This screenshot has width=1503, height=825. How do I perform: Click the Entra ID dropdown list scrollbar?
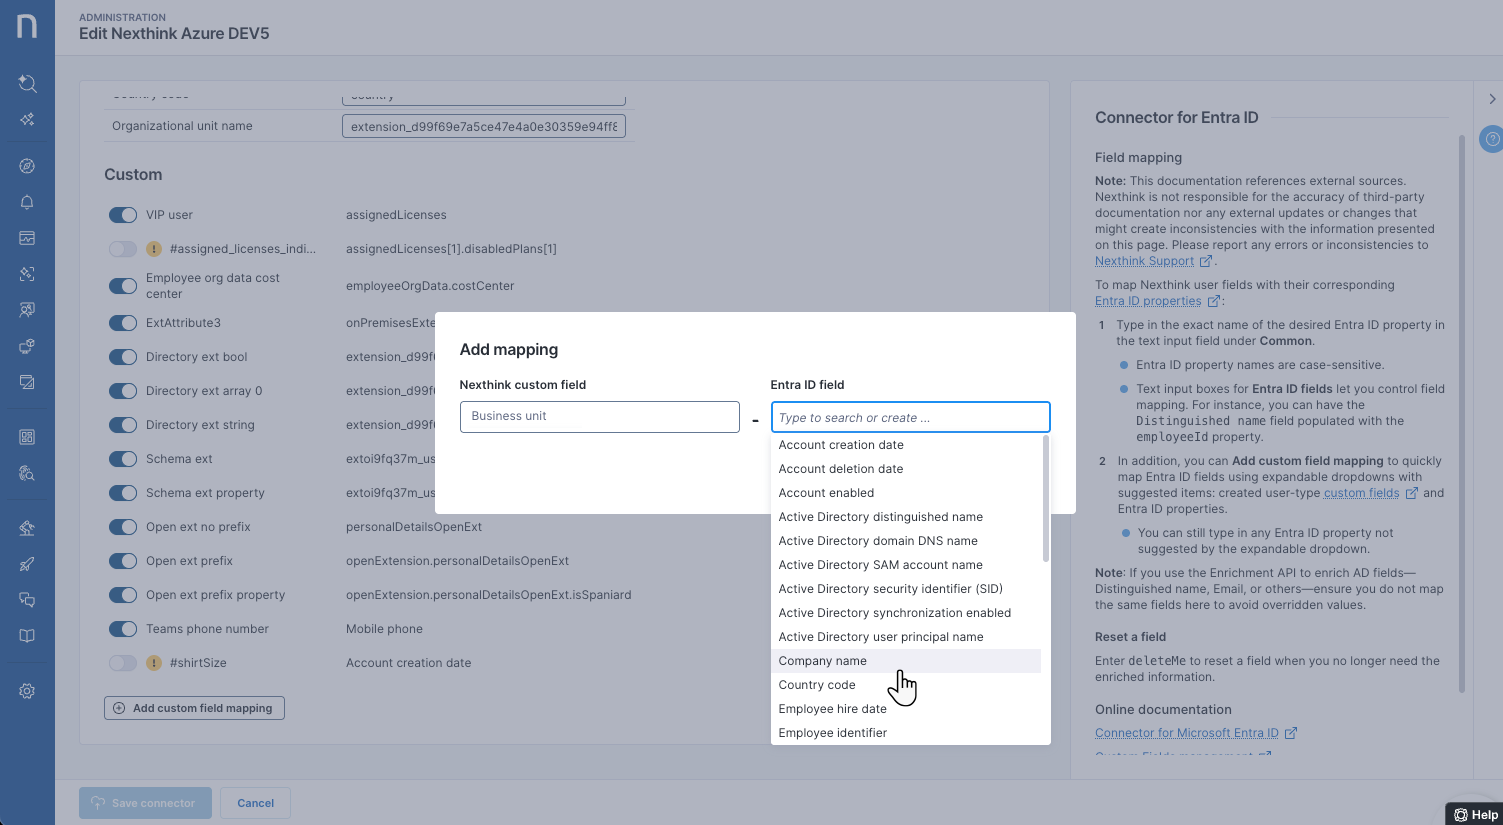coord(1046,500)
